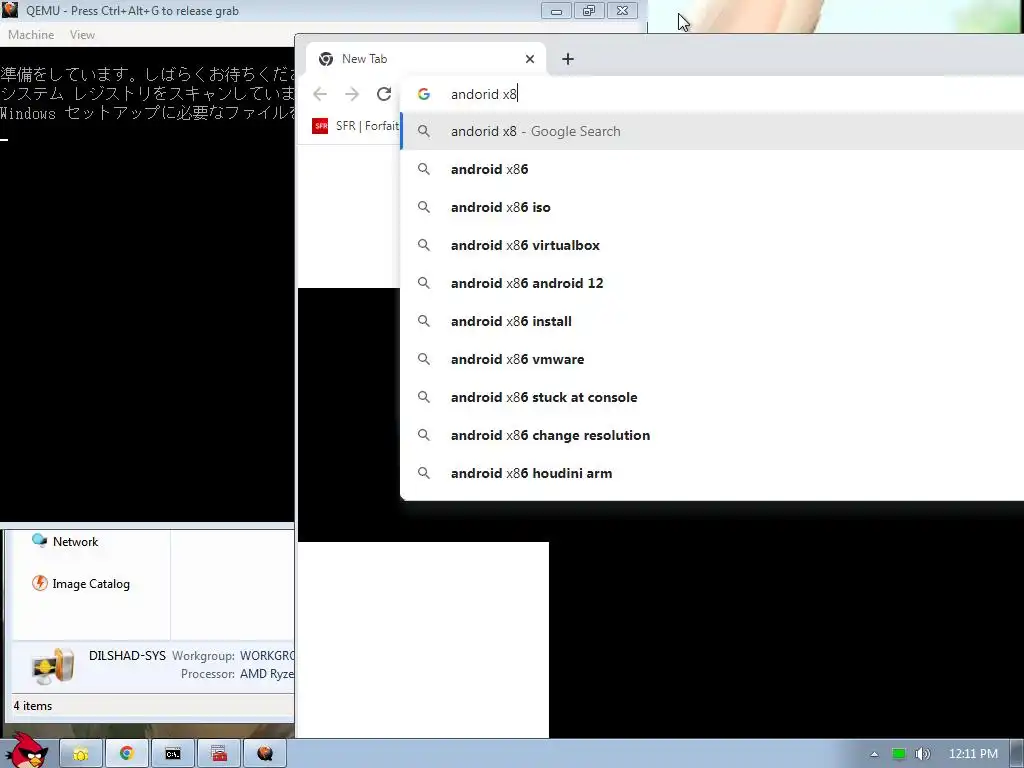Pick 'android x86 install' suggestion
The width and height of the screenshot is (1024, 768).
click(712, 321)
